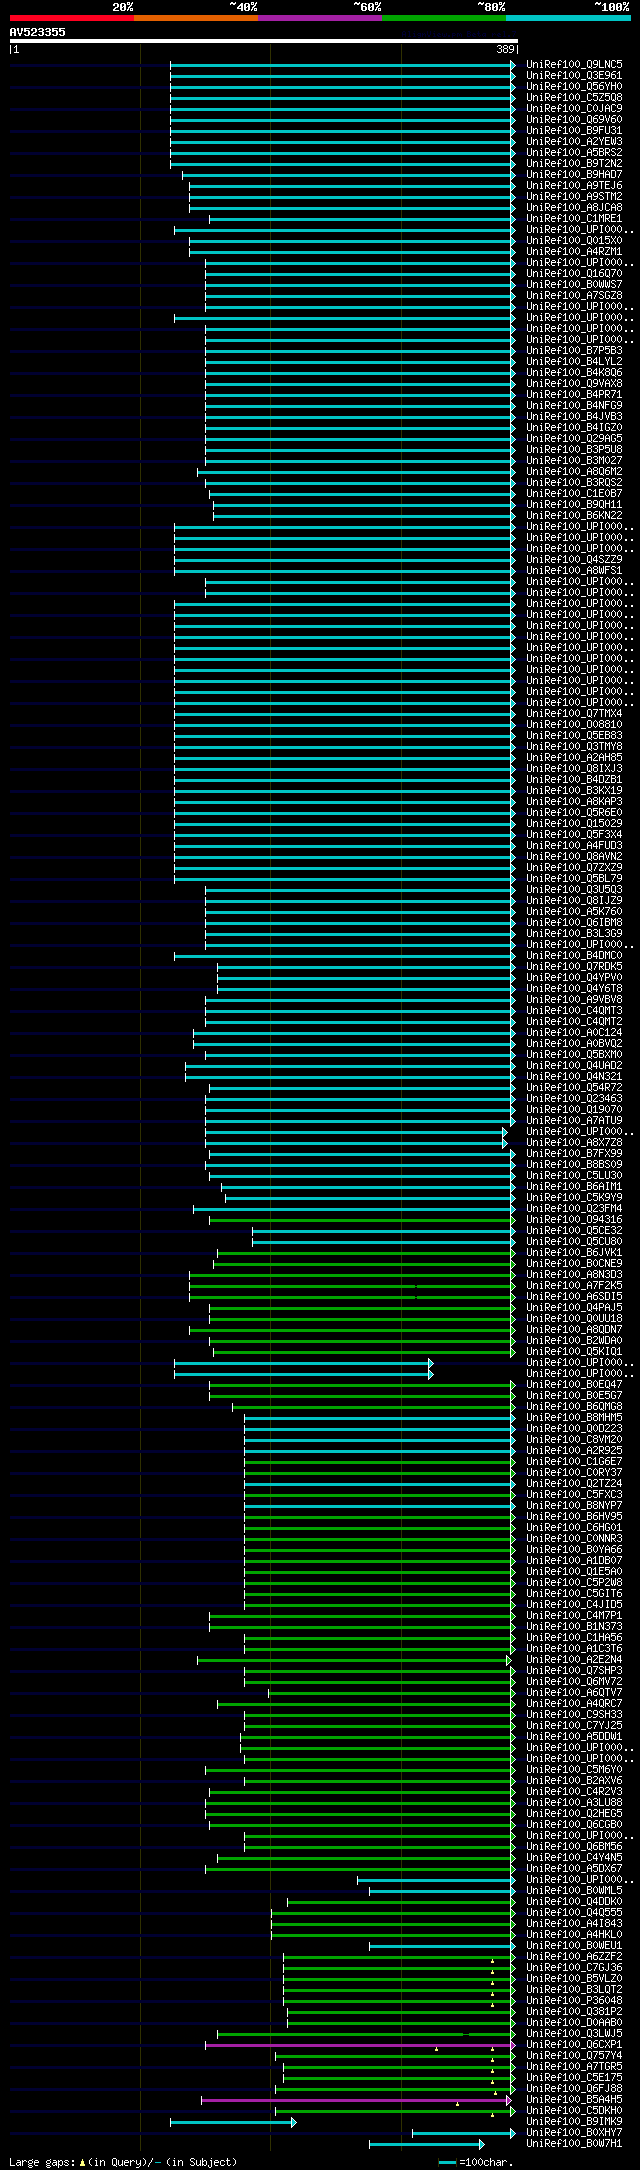Click the purple alignment bar for UniRef100_B5A4H5
This screenshot has height=2170, width=640.
coord(356,2100)
